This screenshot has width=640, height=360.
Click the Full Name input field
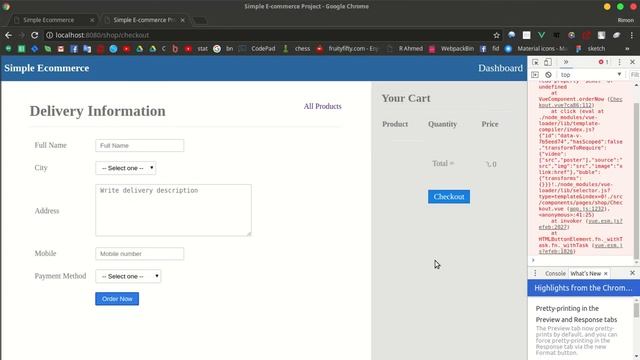(140, 145)
